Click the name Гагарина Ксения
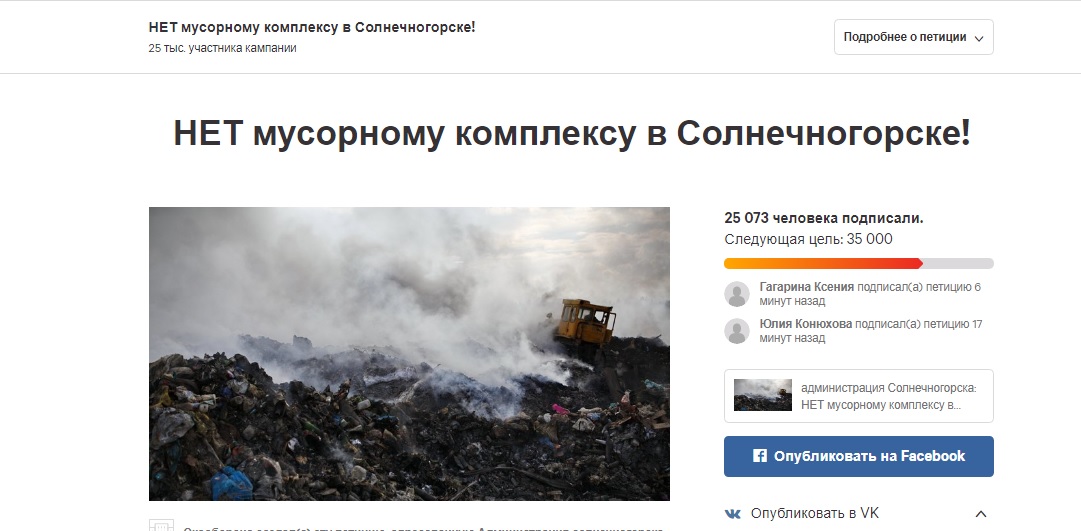The height and width of the screenshot is (531, 1081). coord(807,287)
